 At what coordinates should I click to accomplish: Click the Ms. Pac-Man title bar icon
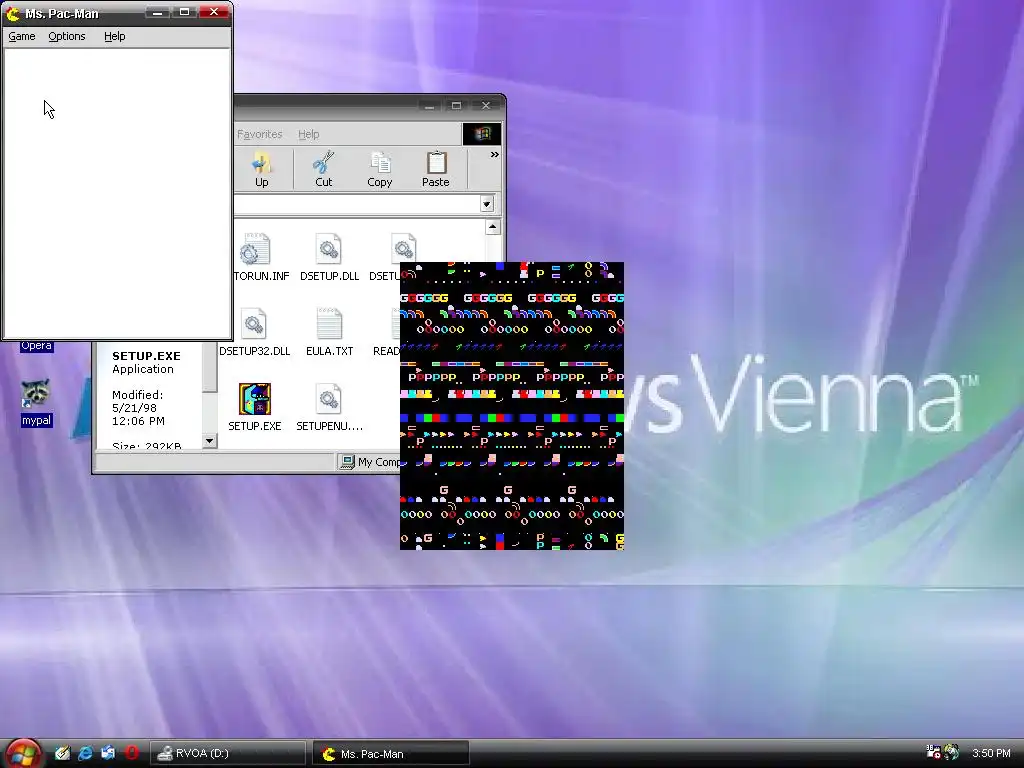coord(13,13)
